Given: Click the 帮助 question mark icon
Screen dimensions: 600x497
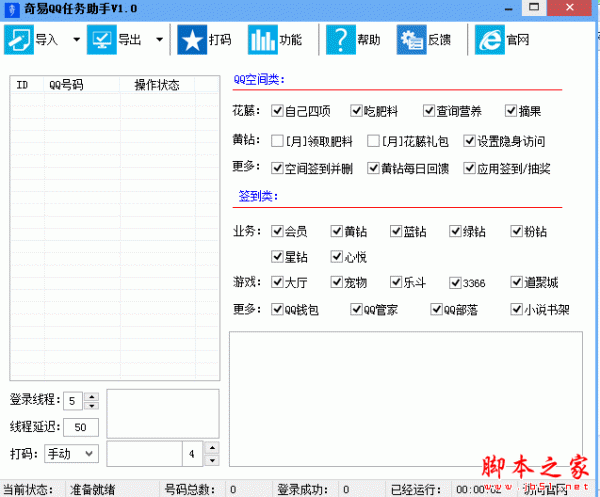Looking at the screenshot, I should click(341, 39).
